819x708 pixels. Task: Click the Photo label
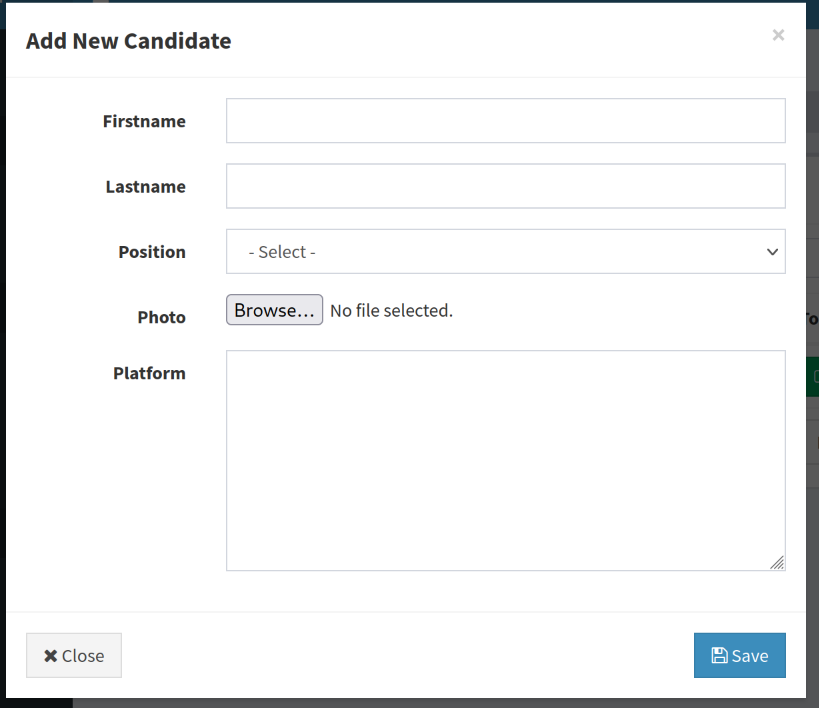coord(161,317)
